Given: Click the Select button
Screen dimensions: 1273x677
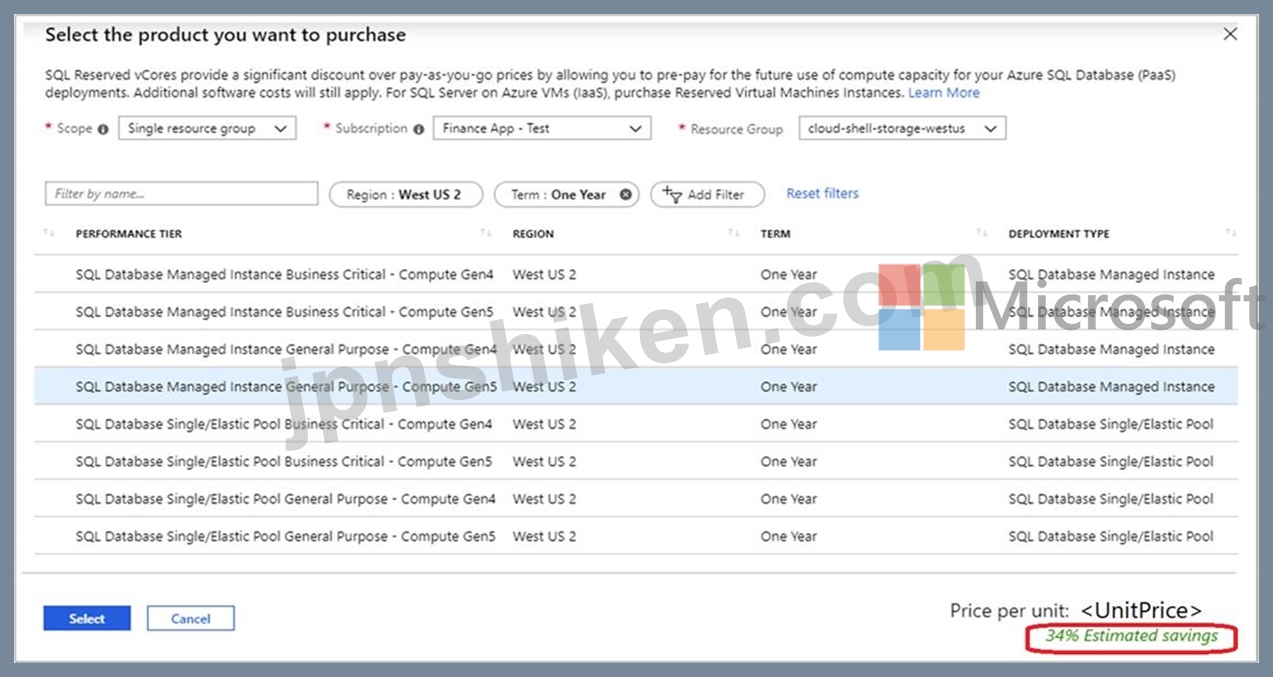Looking at the screenshot, I should pyautogui.click(x=87, y=618).
